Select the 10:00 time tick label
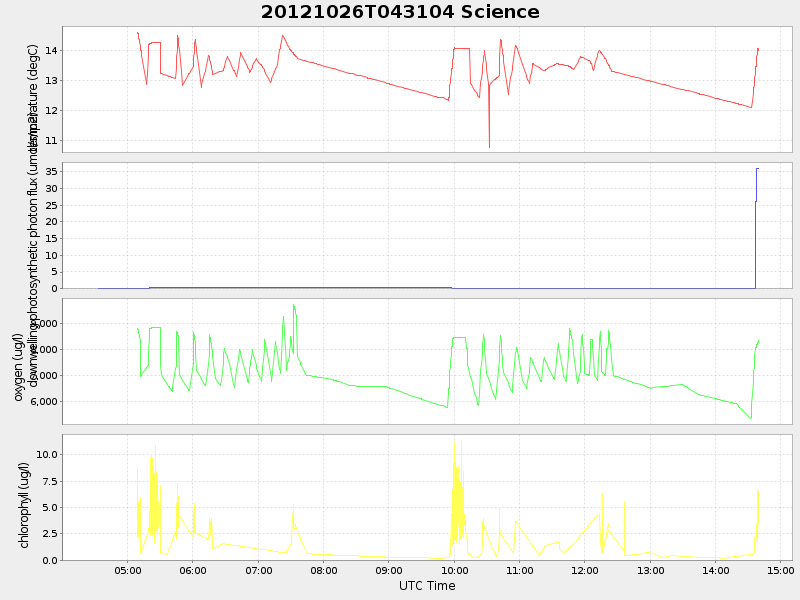Viewport: 800px width, 600px height. pos(454,570)
